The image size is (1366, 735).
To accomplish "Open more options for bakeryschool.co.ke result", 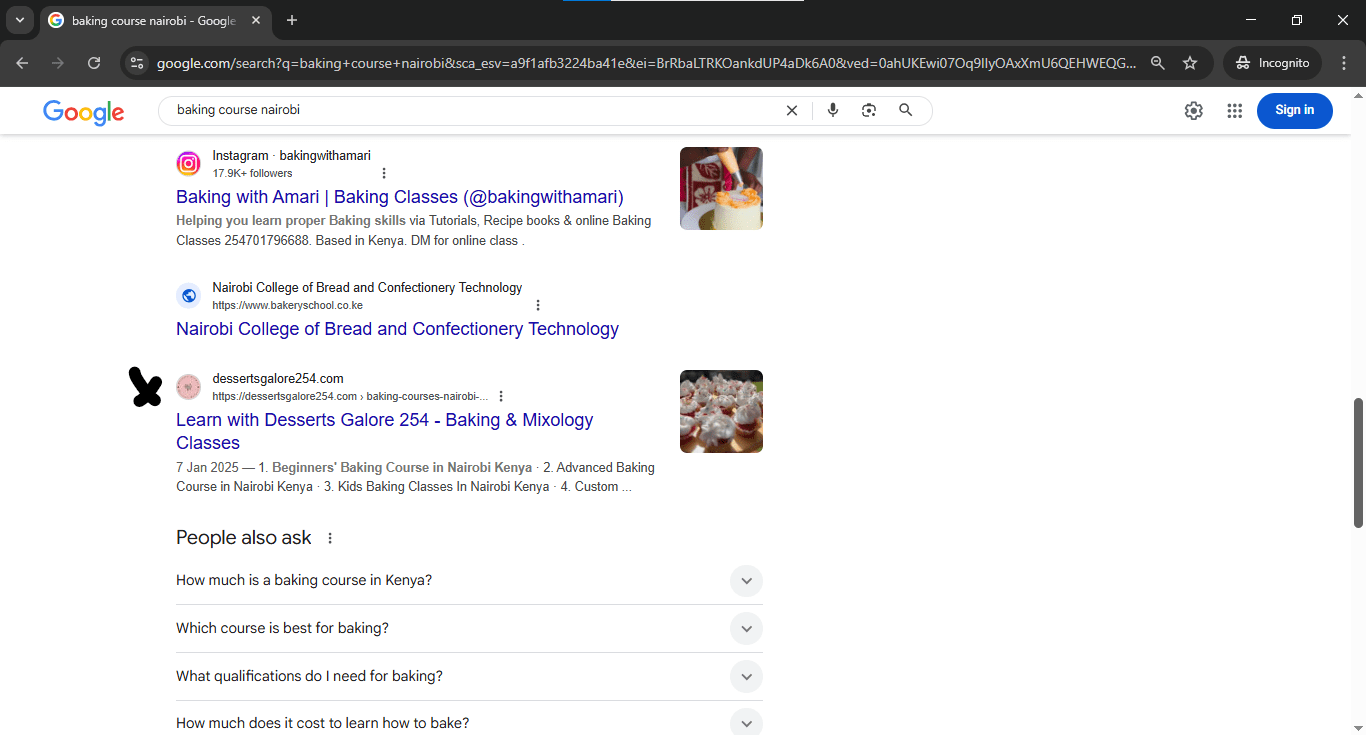I will [x=538, y=305].
